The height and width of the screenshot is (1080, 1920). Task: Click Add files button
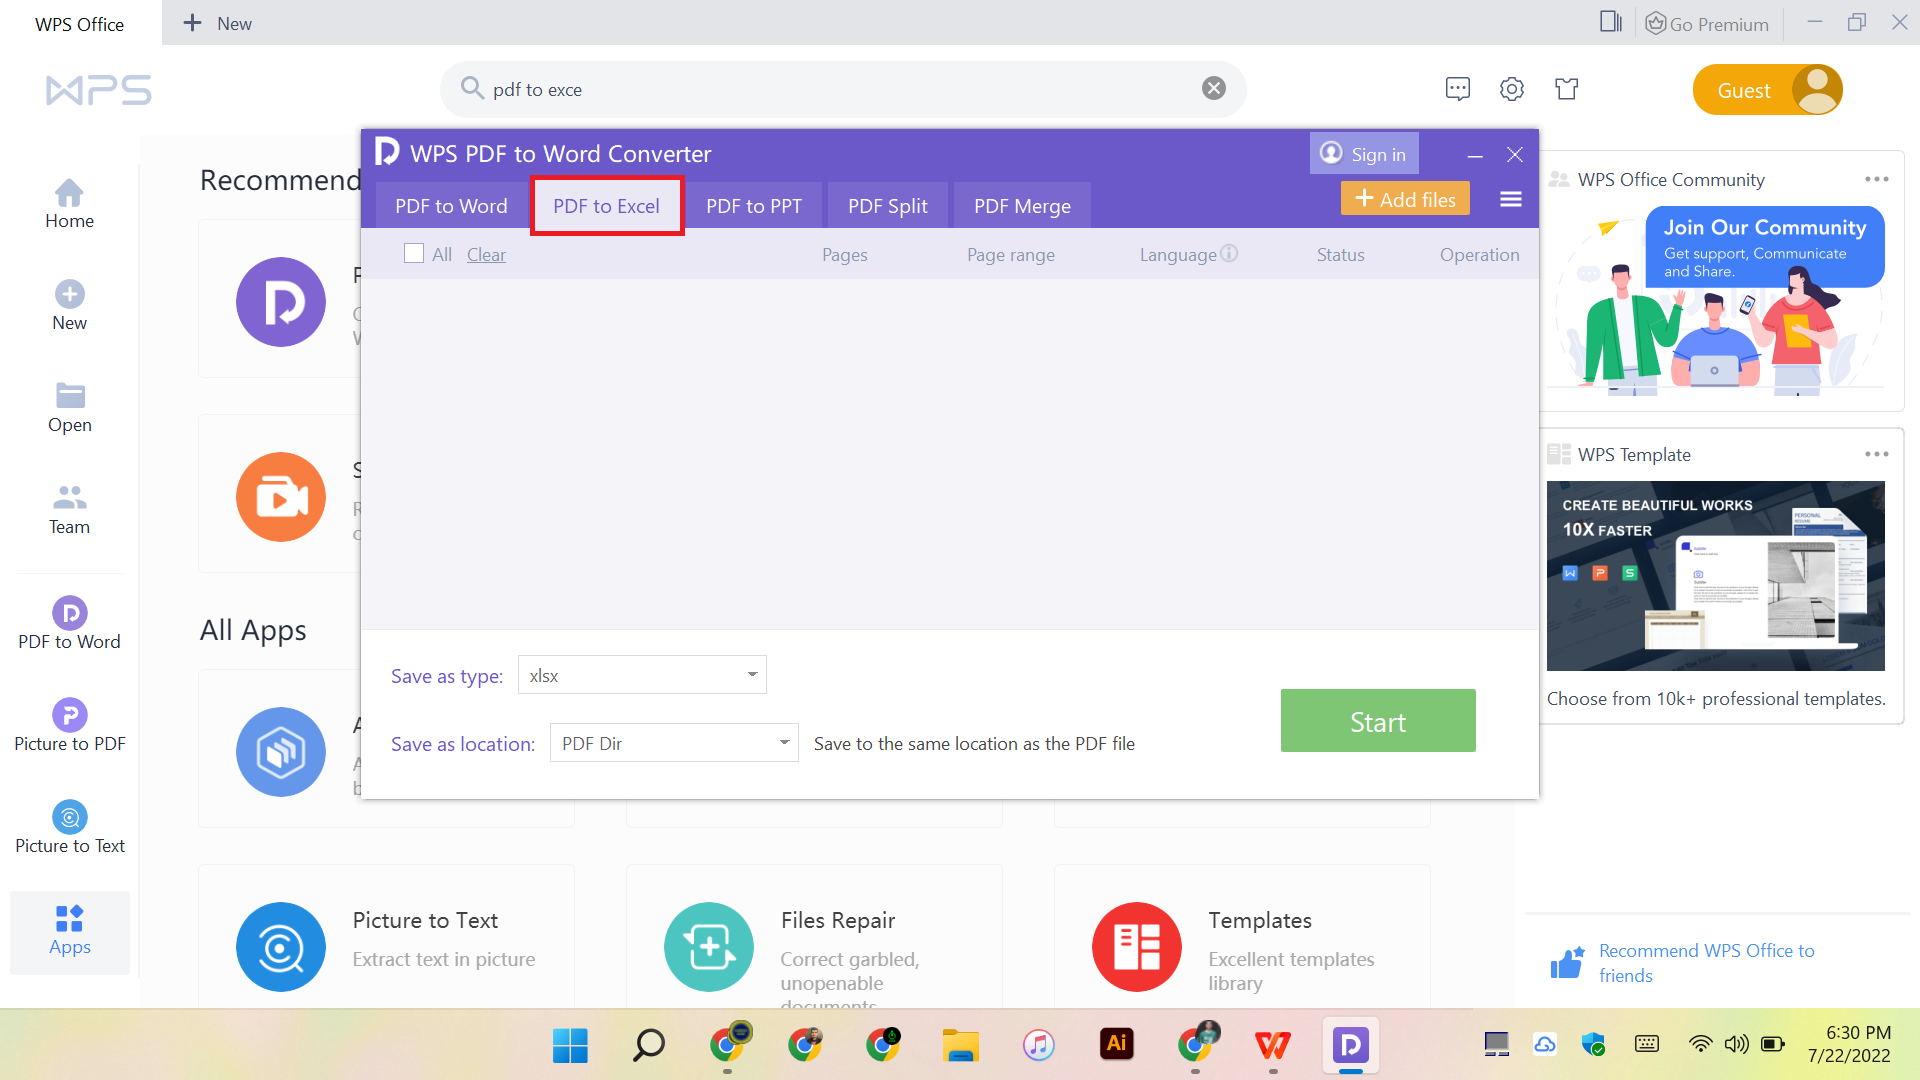(1408, 199)
